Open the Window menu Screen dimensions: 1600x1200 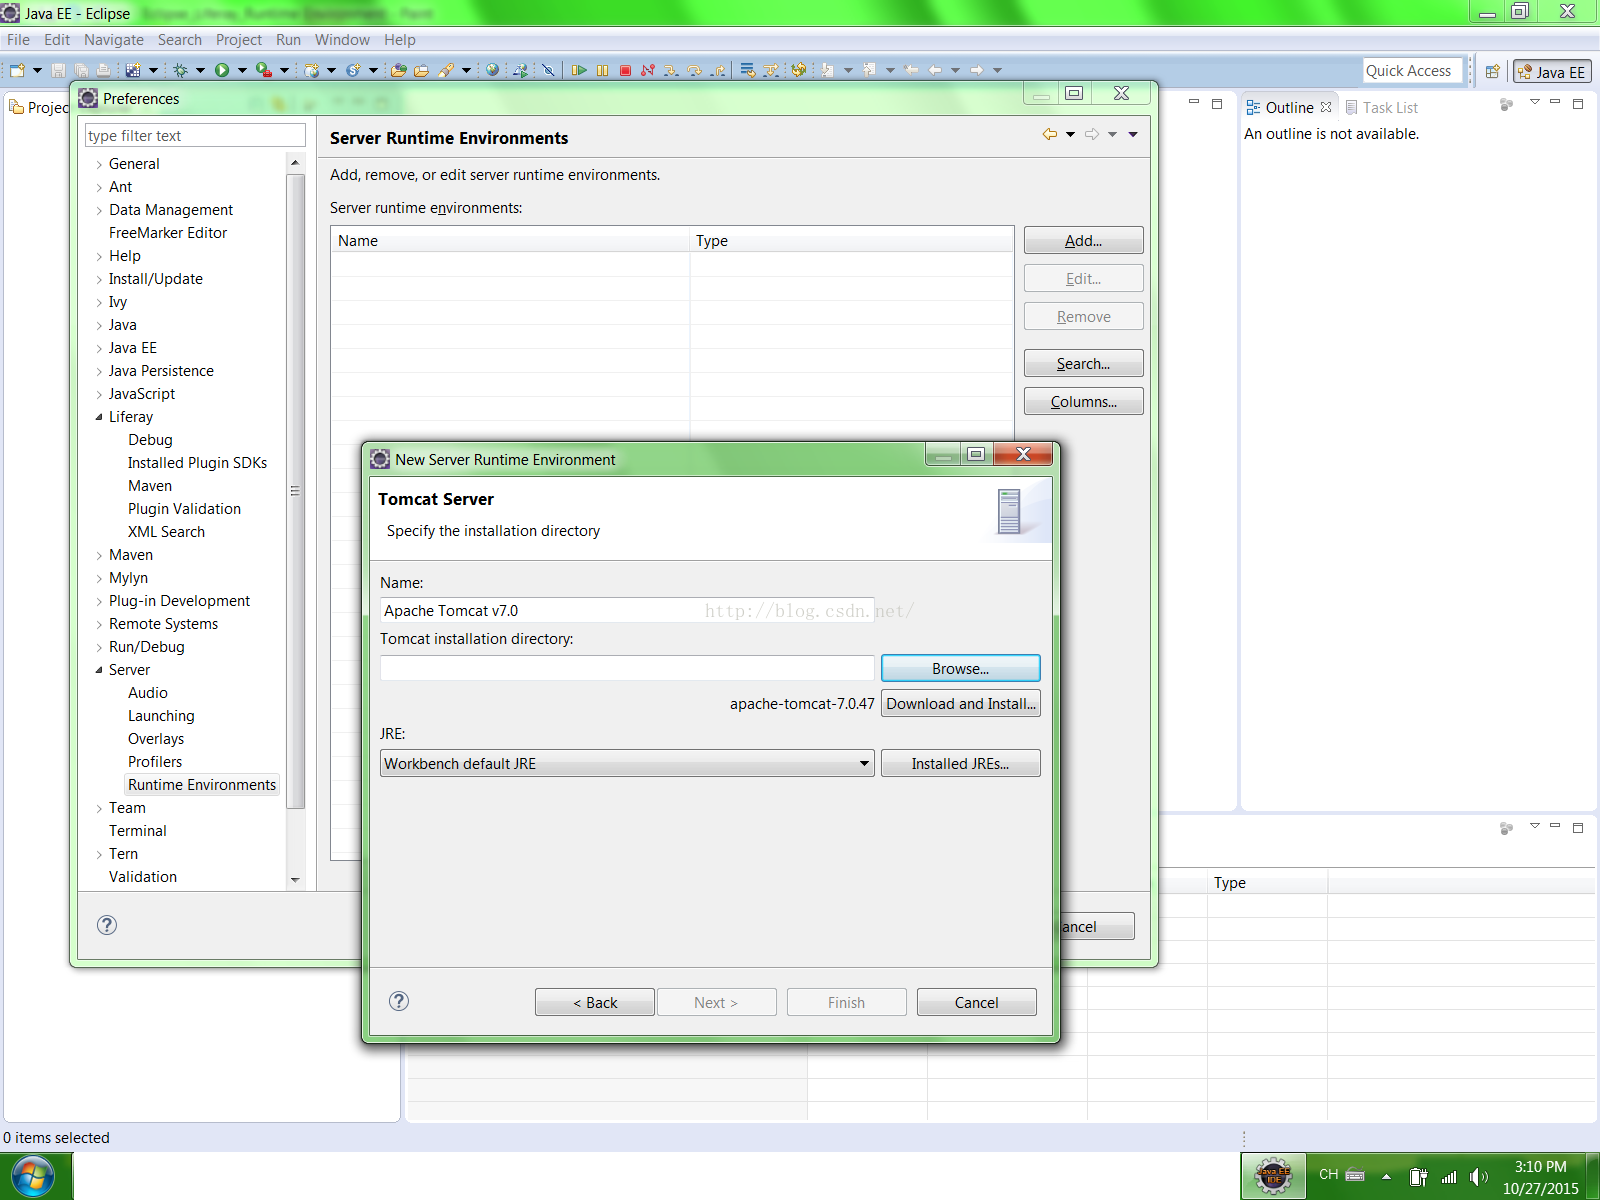[342, 40]
